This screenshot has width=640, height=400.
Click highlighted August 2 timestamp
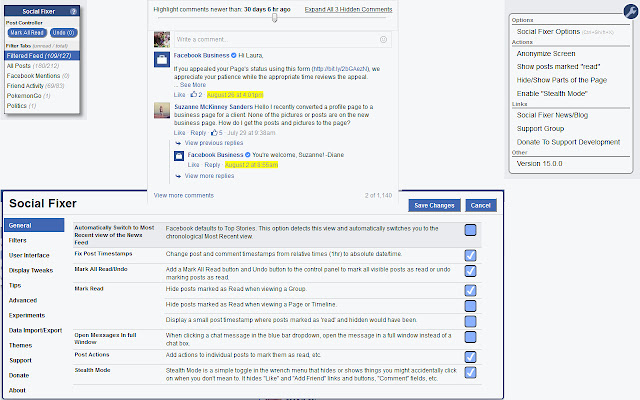251,165
